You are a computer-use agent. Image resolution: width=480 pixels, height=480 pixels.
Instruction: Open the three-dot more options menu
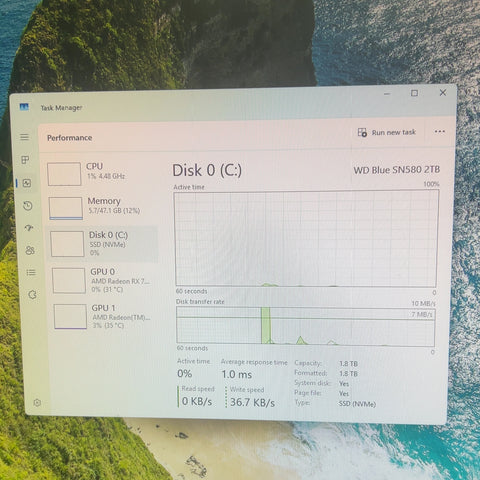point(440,131)
